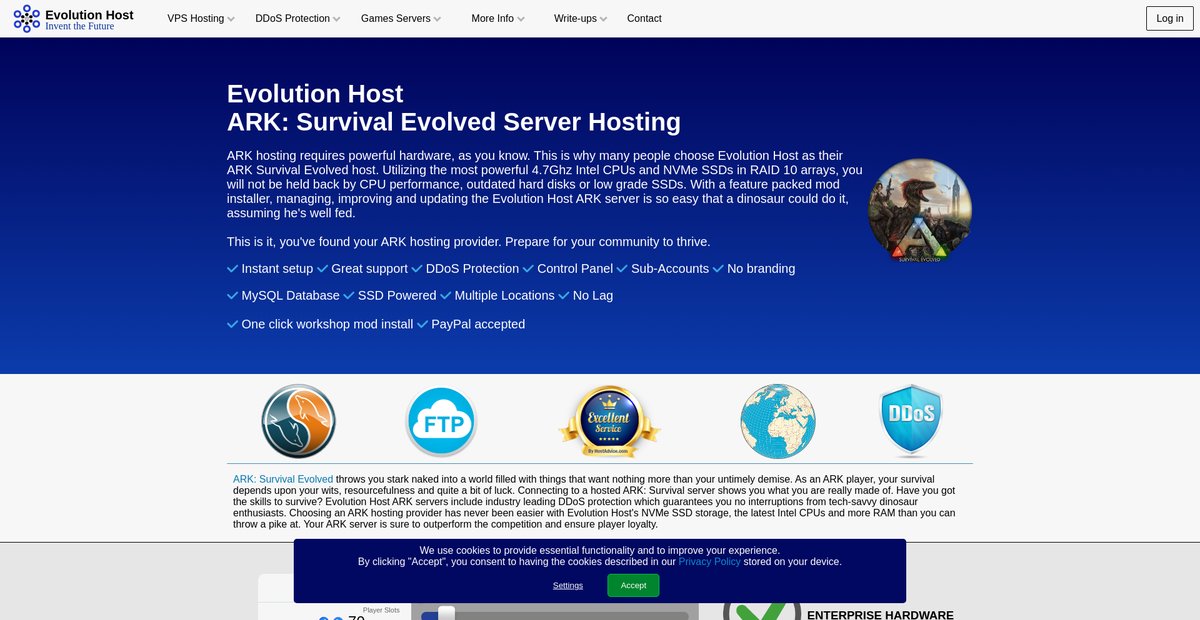Click the "Sub-Accounts" feature text
Image resolution: width=1200 pixels, height=620 pixels.
point(670,269)
